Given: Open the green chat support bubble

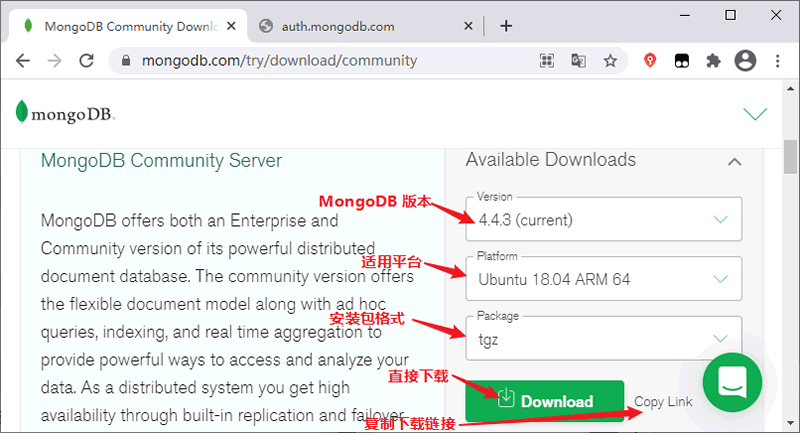Looking at the screenshot, I should point(732,382).
